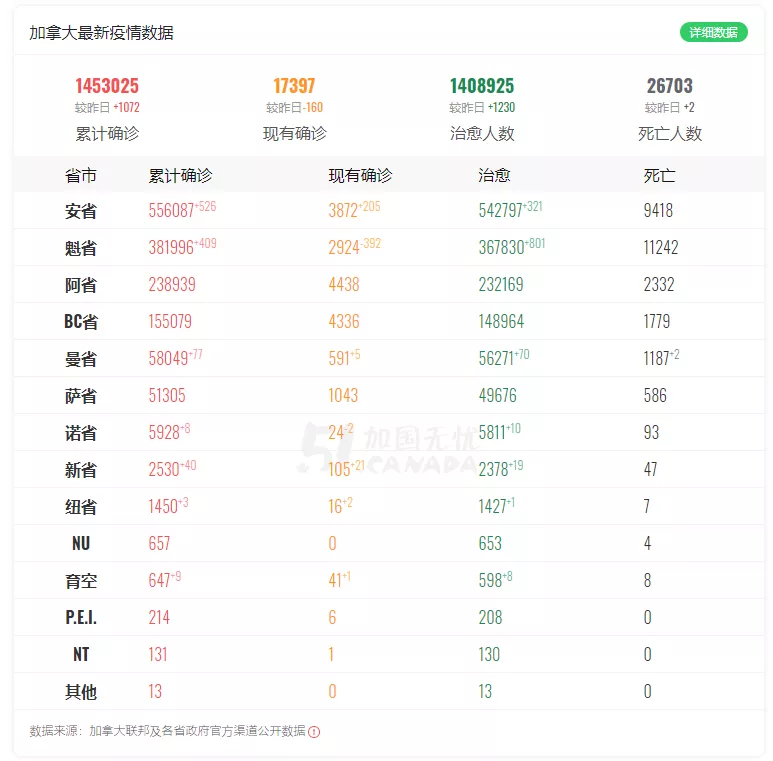Image resolution: width=773 pixels, height=761 pixels.
Task: Click the 死亡人数 summary label
Action: (669, 134)
